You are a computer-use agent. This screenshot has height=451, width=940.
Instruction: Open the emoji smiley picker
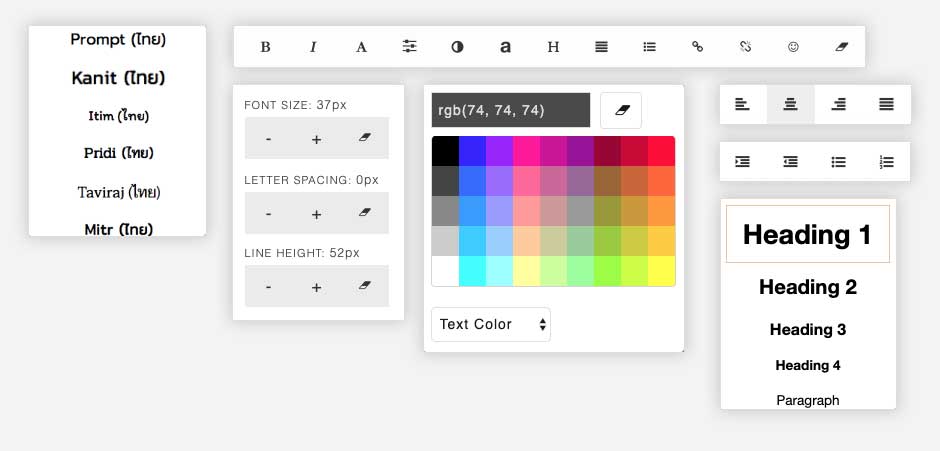click(793, 47)
